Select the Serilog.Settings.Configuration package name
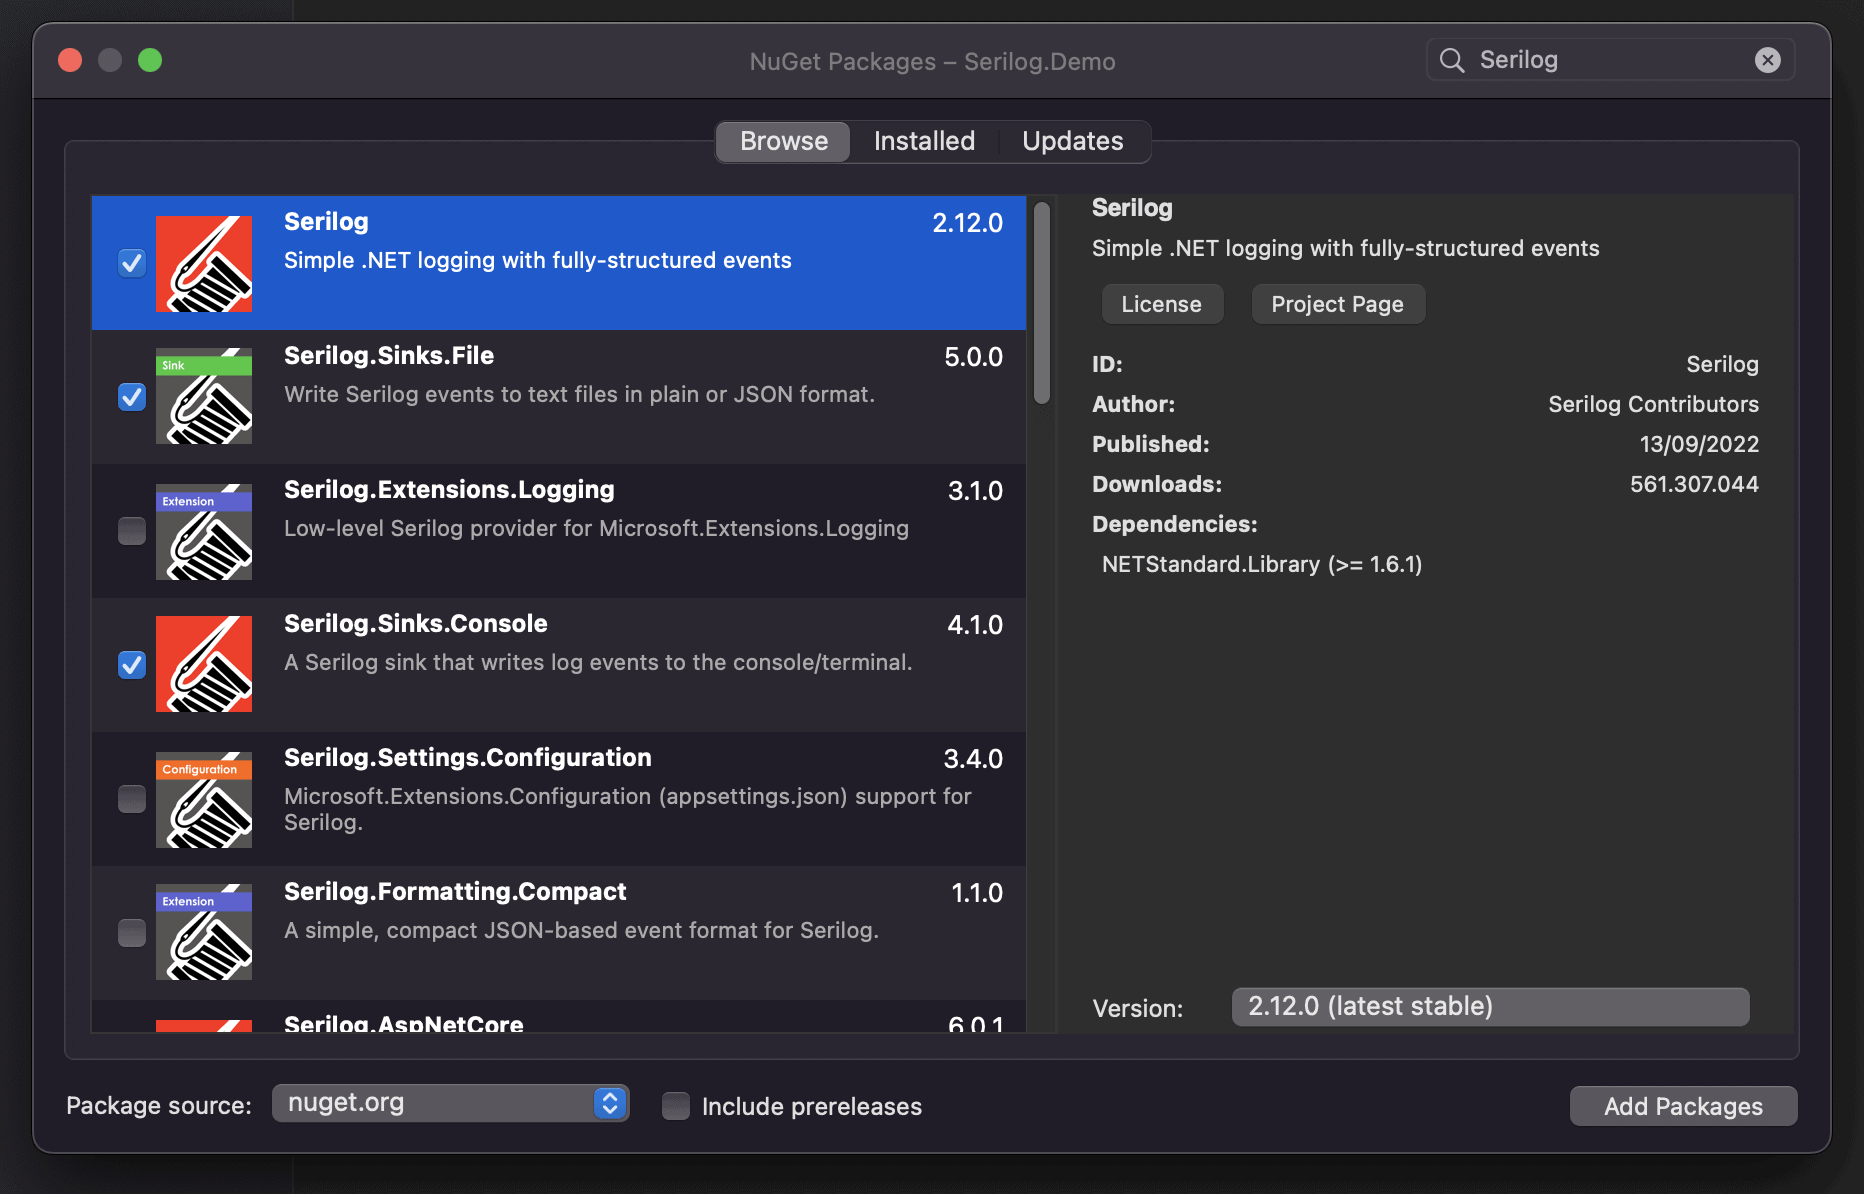 coord(468,758)
